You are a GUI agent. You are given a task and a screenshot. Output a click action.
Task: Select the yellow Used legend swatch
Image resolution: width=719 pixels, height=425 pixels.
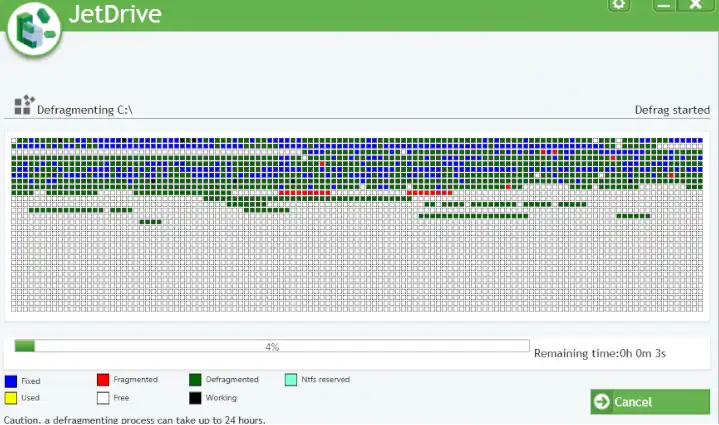[11, 398]
